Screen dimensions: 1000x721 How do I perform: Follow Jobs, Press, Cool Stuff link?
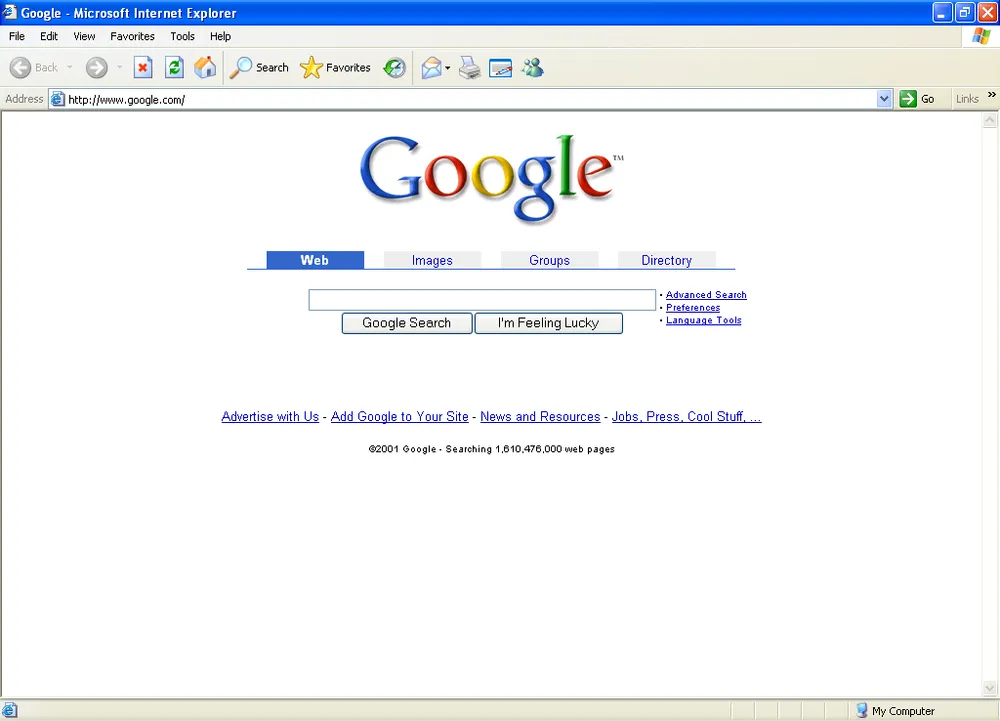686,416
